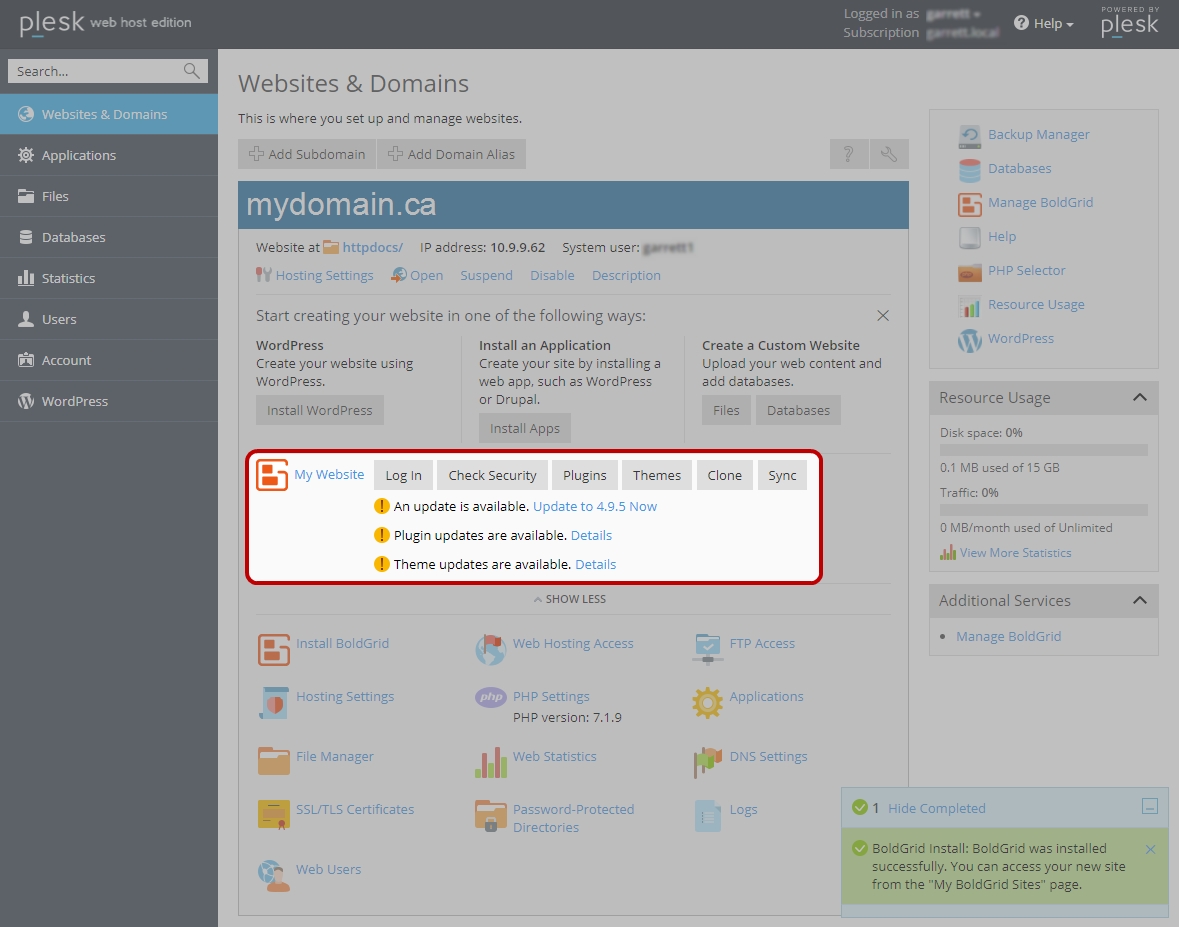Open the logged-in user dropdown

coord(953,14)
